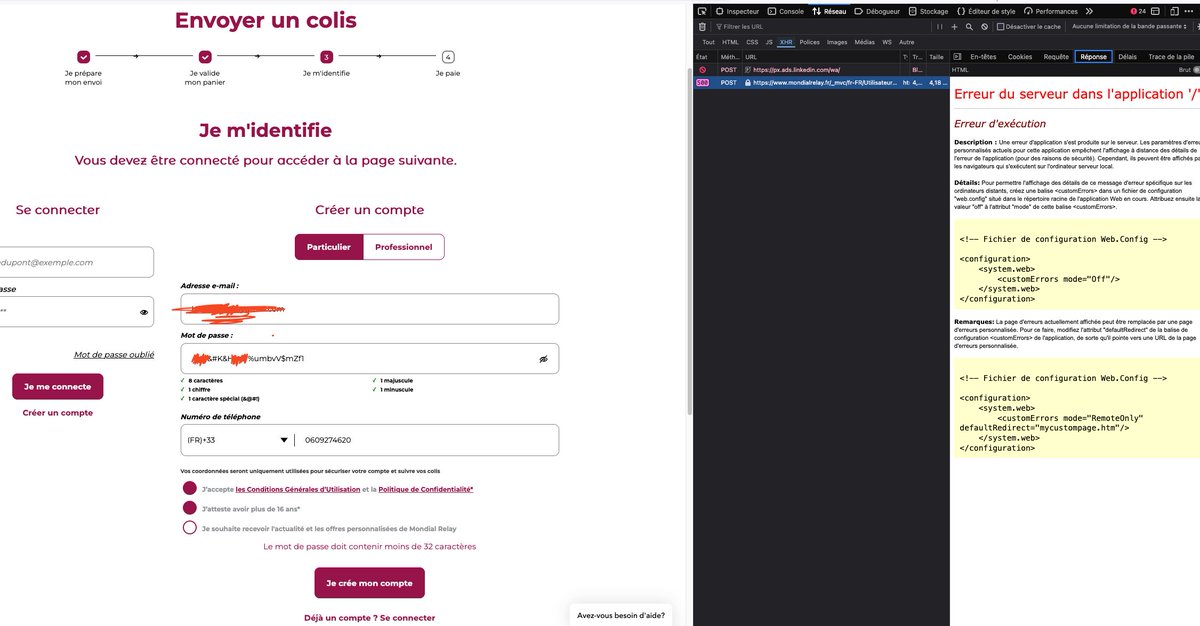This screenshot has width=1200, height=626.
Task: Open phone country code dropdown (FR)+33
Action: click(x=238, y=440)
